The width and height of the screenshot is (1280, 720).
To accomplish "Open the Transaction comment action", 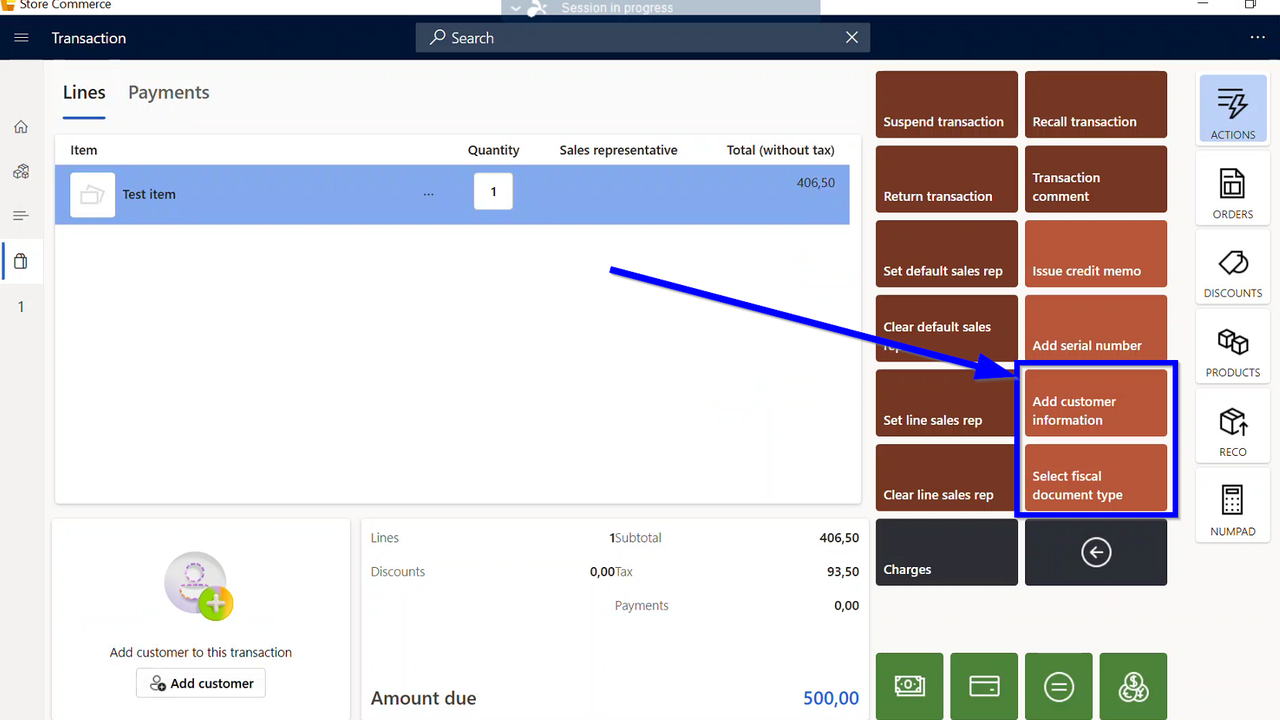I will (x=1096, y=179).
